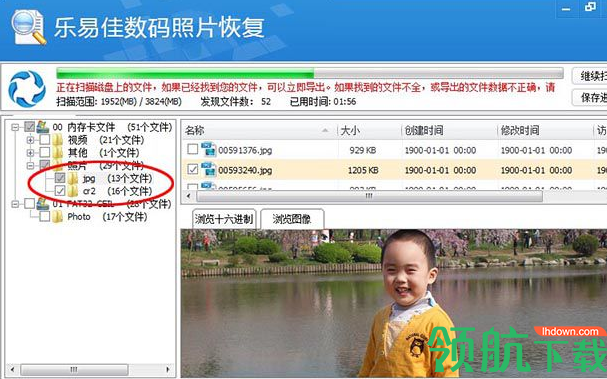This screenshot has width=607, height=379.
Task: Collapse the 照片 tree node
Action: [x=30, y=166]
